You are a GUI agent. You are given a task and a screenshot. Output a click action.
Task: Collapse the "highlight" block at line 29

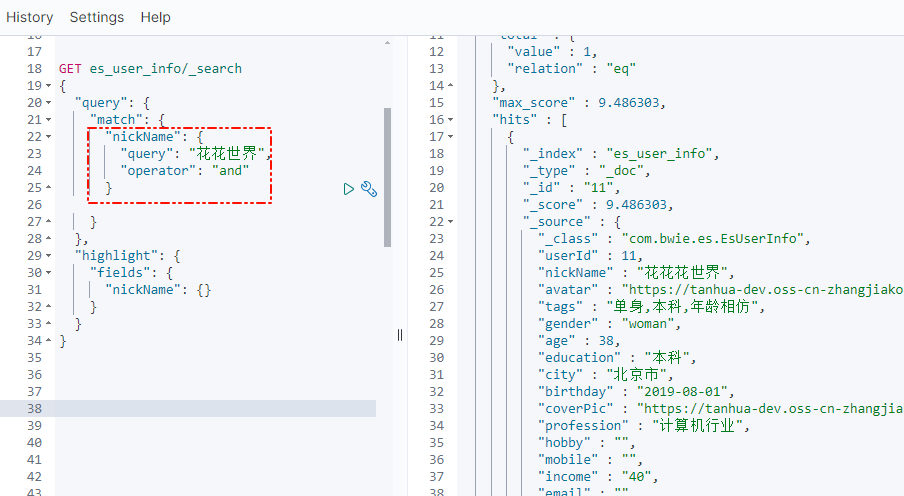[x=48, y=255]
